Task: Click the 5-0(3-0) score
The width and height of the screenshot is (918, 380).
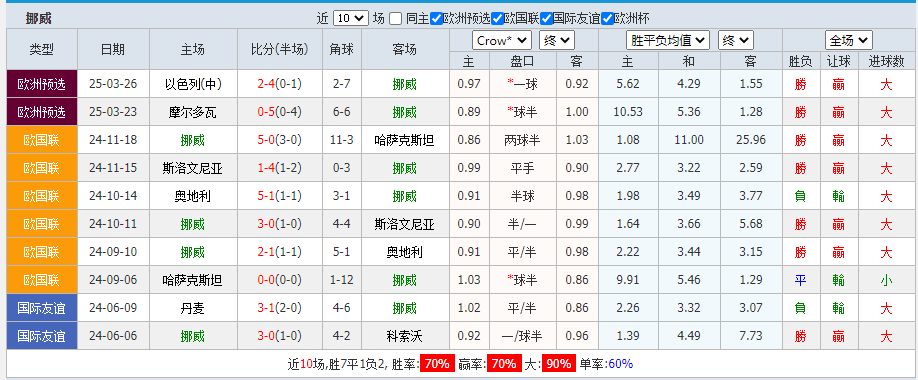Action: click(279, 140)
